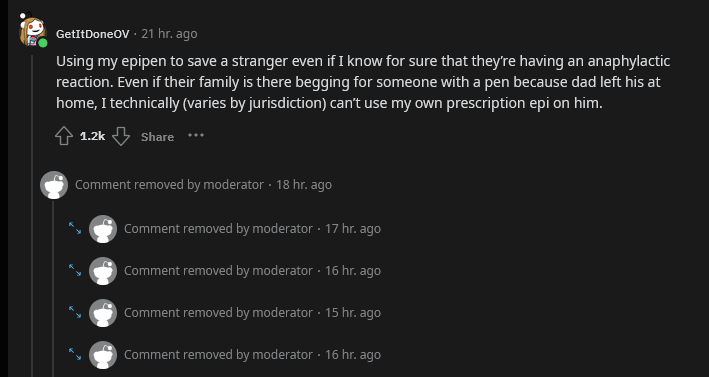Expand the removed comment from 15 hr. ago
Image resolution: width=709 pixels, height=377 pixels.
click(75, 312)
